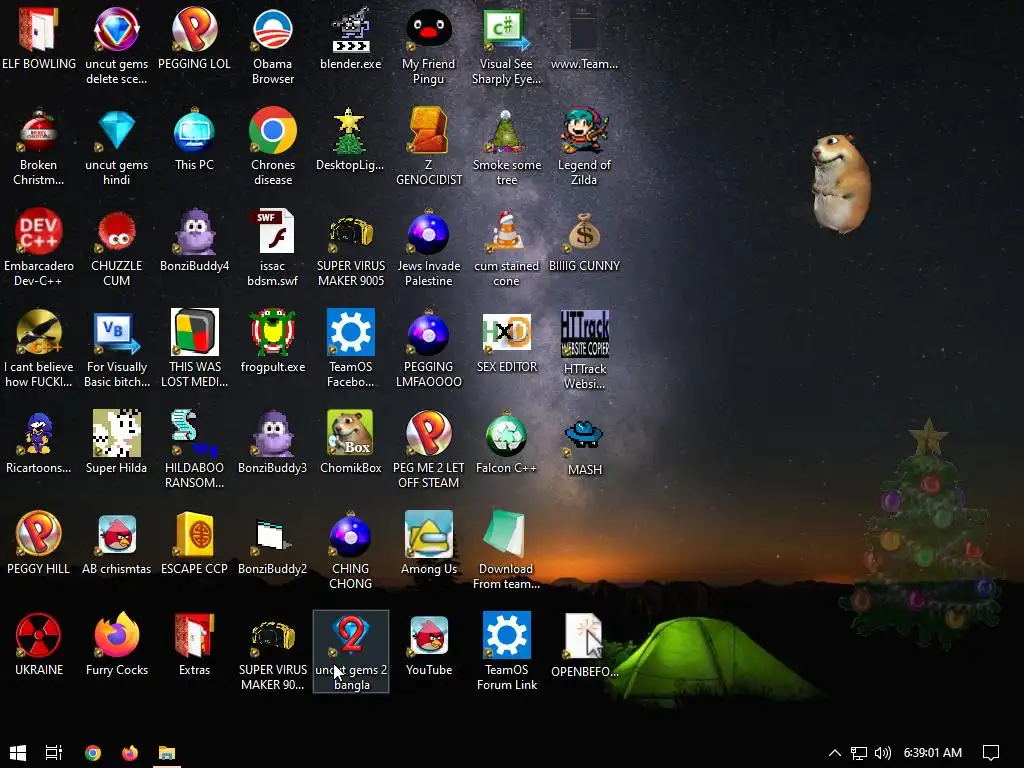Click the Obama Browser shortcut

[272, 31]
